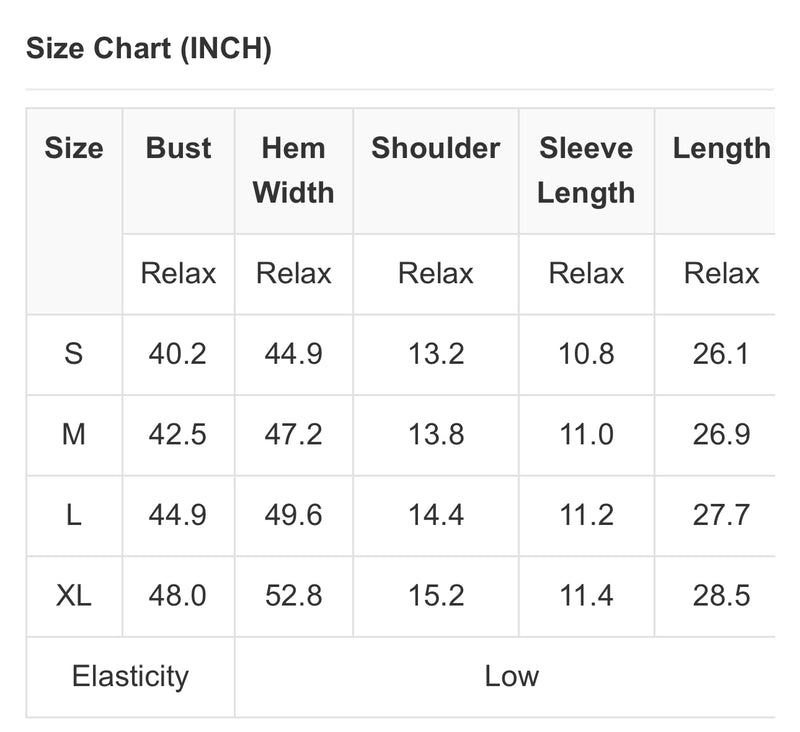Image resolution: width=800 pixels, height=732 pixels.
Task: Click the 47.2 hem width for M
Action: [293, 435]
